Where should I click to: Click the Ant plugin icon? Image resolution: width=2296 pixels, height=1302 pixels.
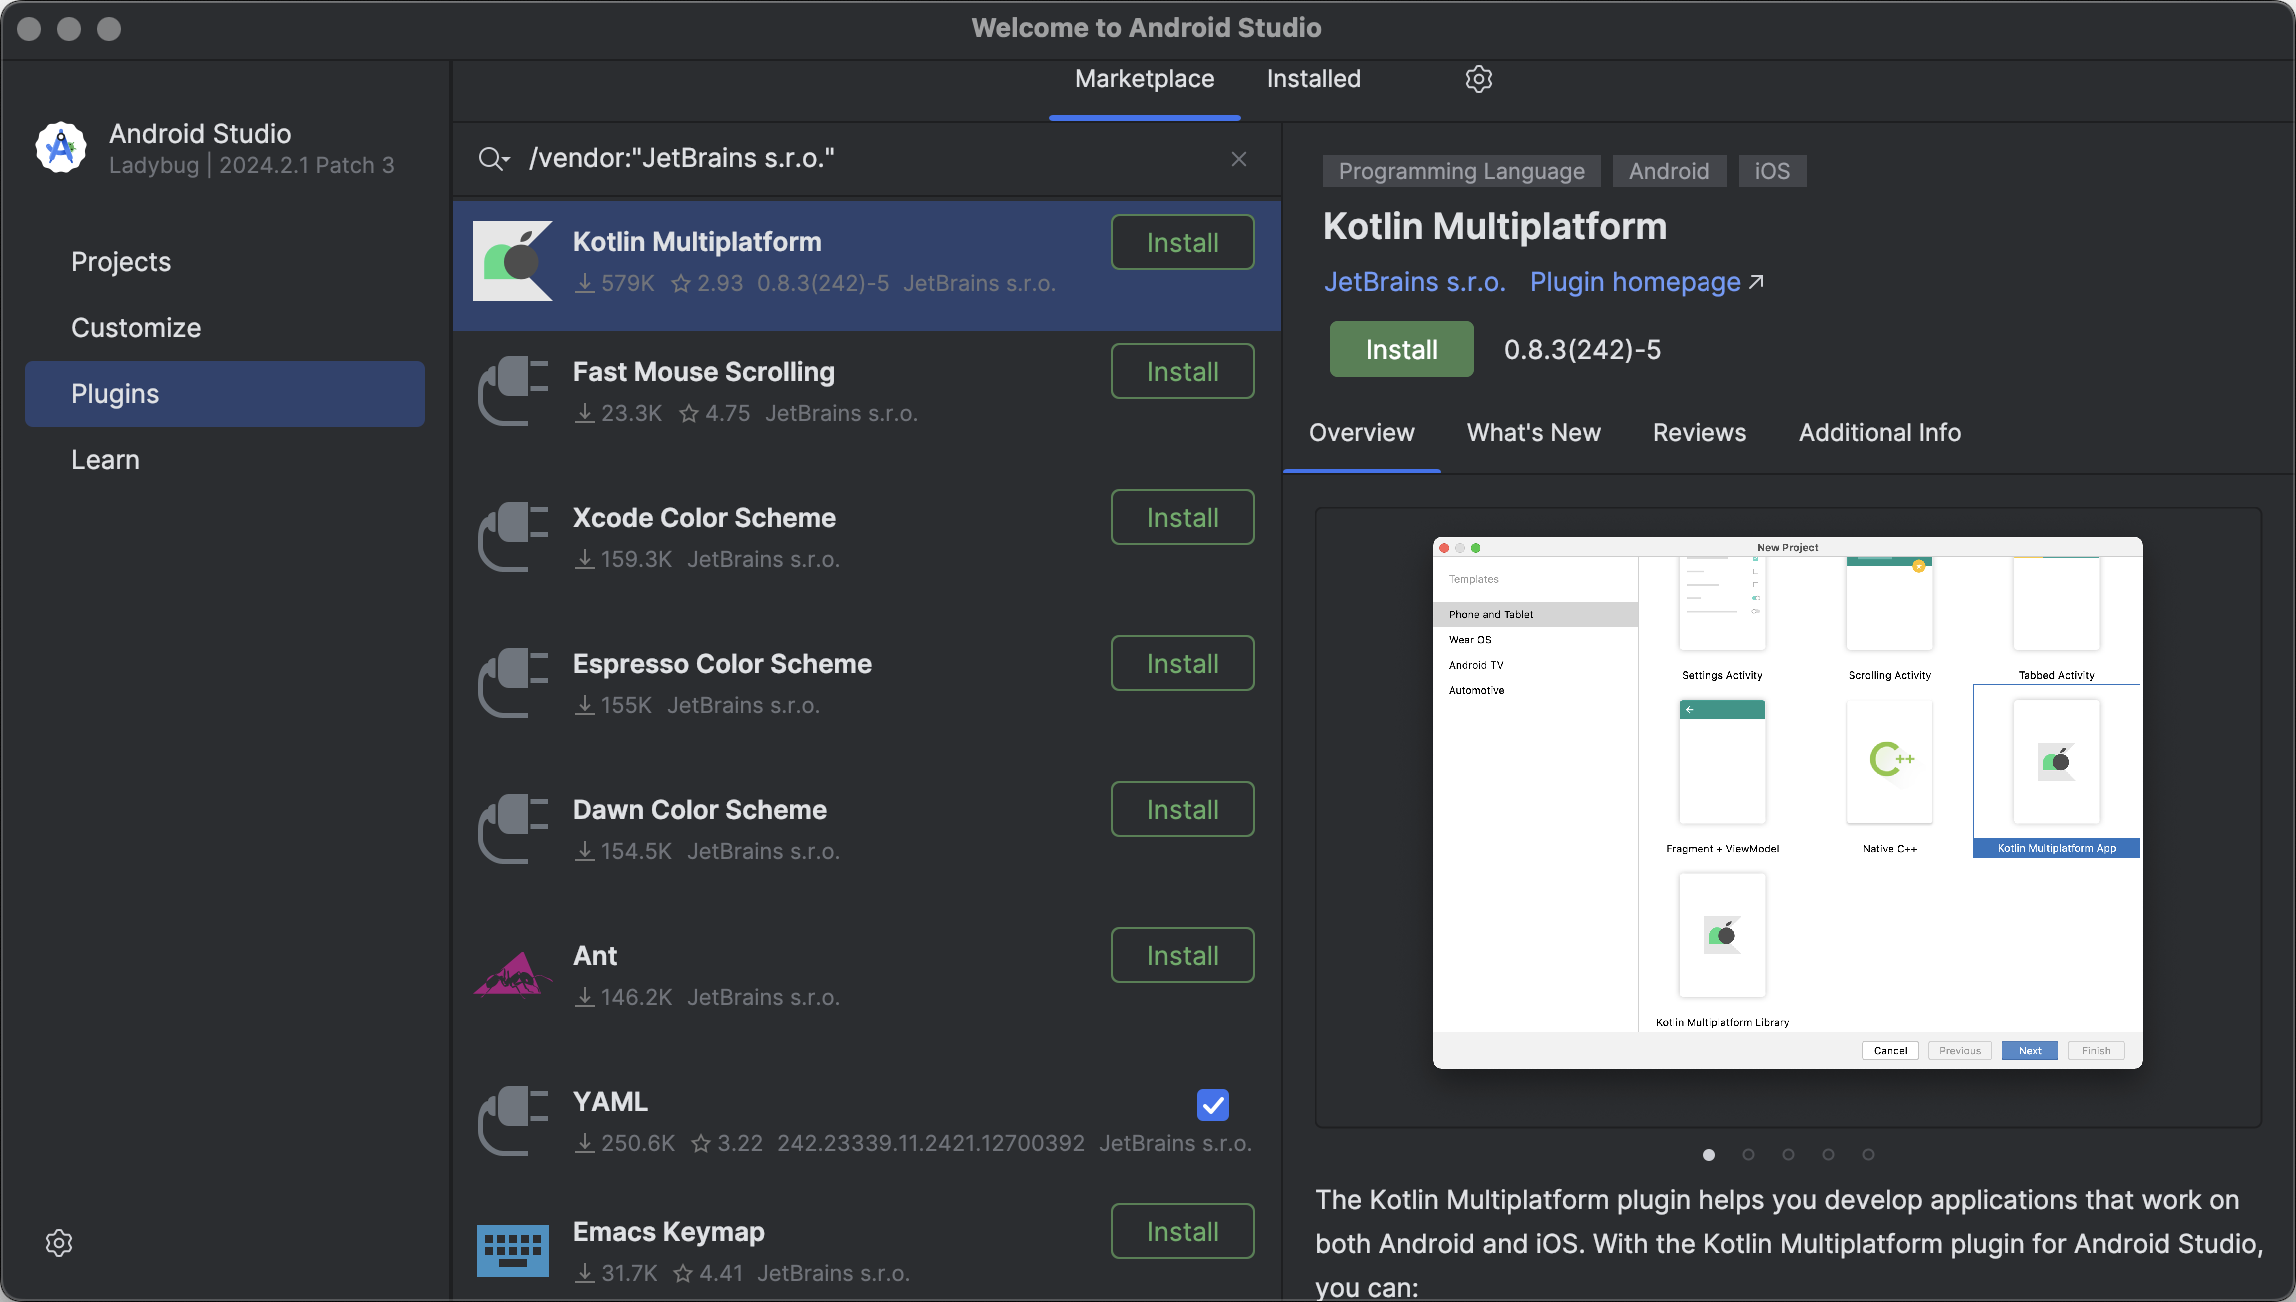(x=513, y=974)
